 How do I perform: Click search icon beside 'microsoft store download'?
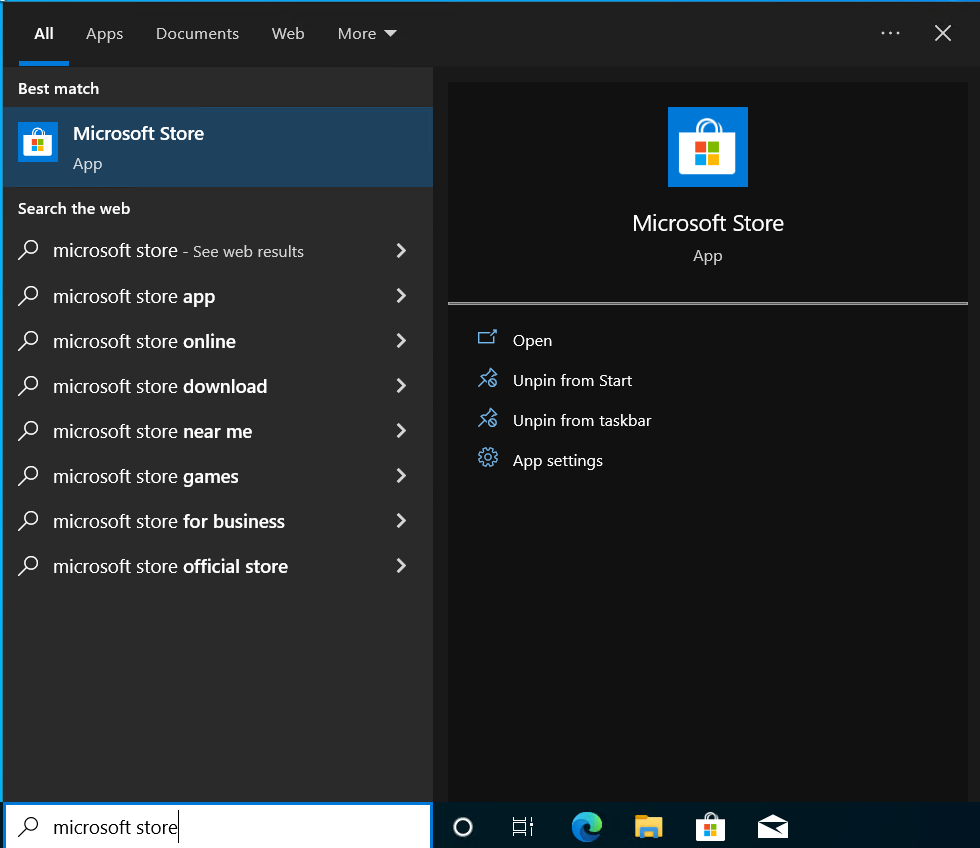coord(29,386)
